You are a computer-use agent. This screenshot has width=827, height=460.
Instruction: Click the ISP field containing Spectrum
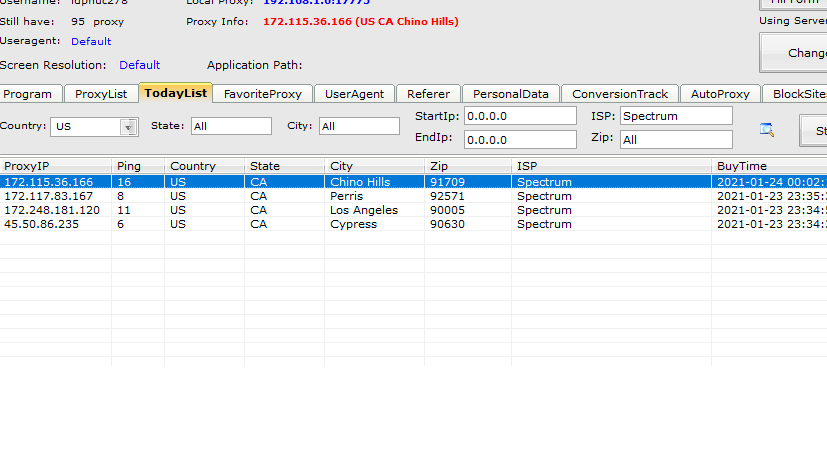(x=676, y=116)
